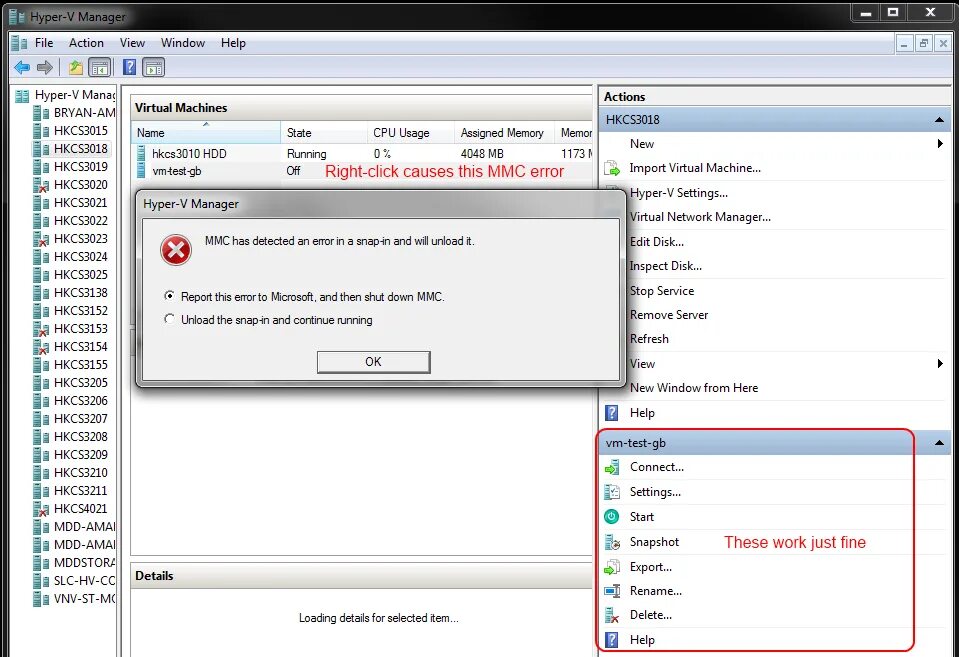Open the Action menu
959x657 pixels.
pos(86,43)
